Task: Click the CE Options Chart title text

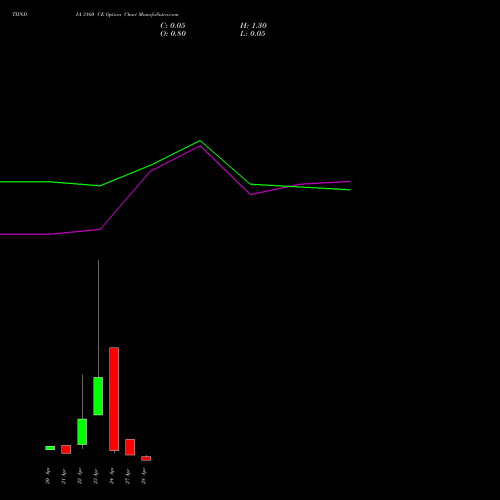Action: tap(127, 14)
